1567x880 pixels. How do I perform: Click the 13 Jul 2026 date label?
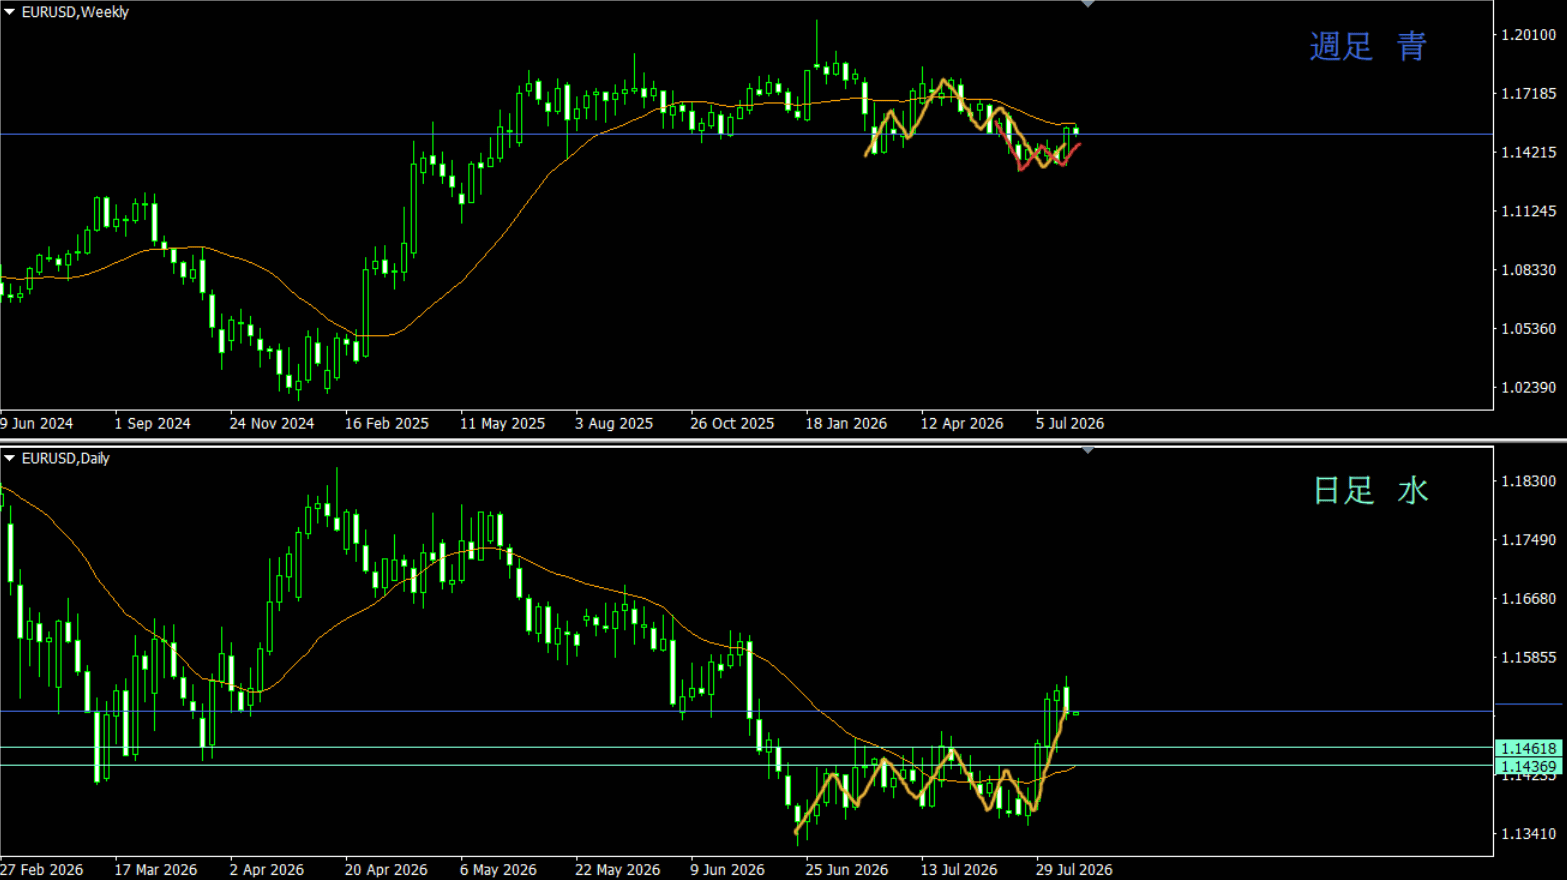(959, 870)
